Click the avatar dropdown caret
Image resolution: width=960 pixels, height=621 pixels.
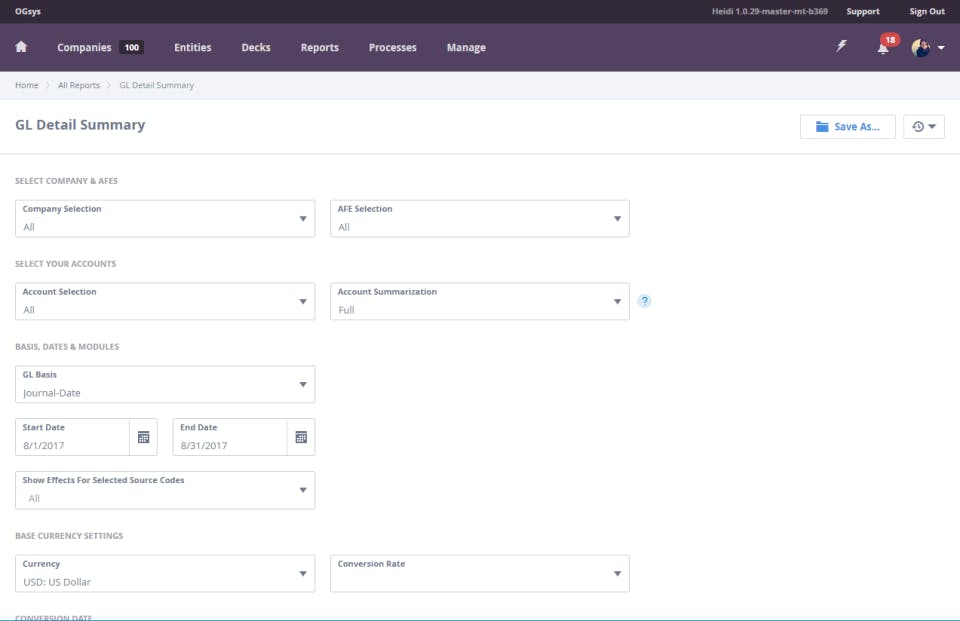pos(941,48)
